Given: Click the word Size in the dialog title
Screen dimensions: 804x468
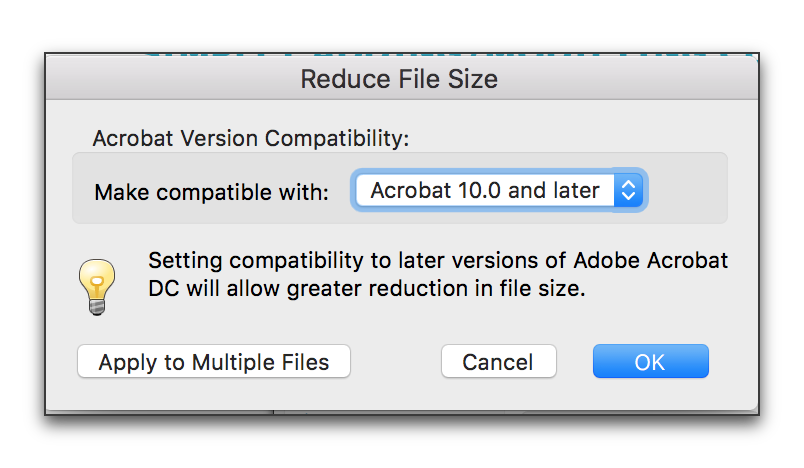Looking at the screenshot, I should click(472, 79).
